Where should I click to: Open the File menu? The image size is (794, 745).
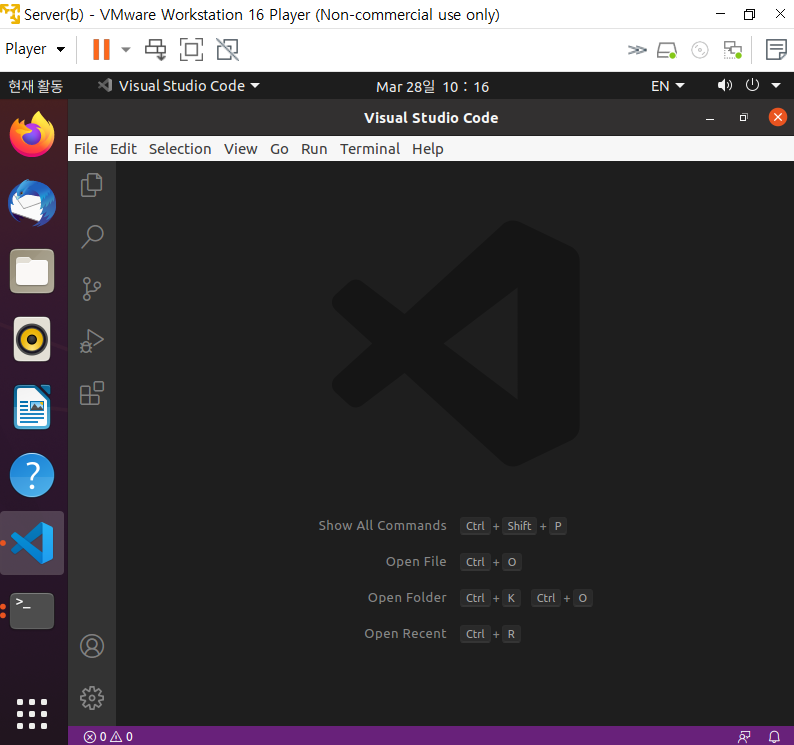pyautogui.click(x=86, y=149)
